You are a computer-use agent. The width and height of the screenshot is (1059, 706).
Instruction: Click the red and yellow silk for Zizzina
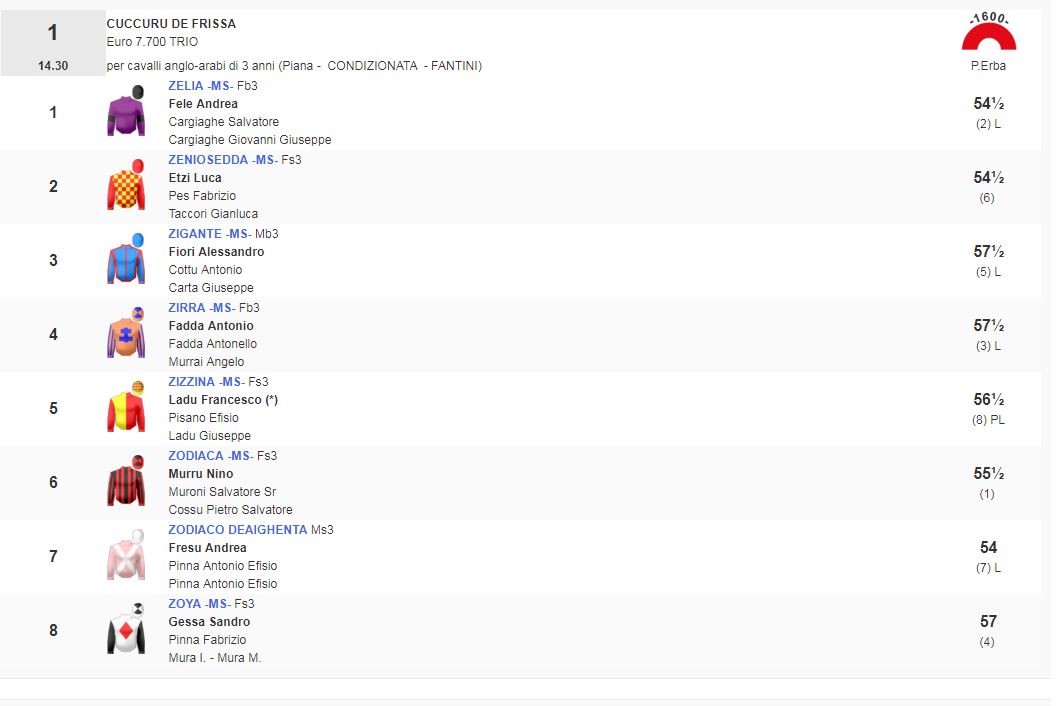point(126,408)
